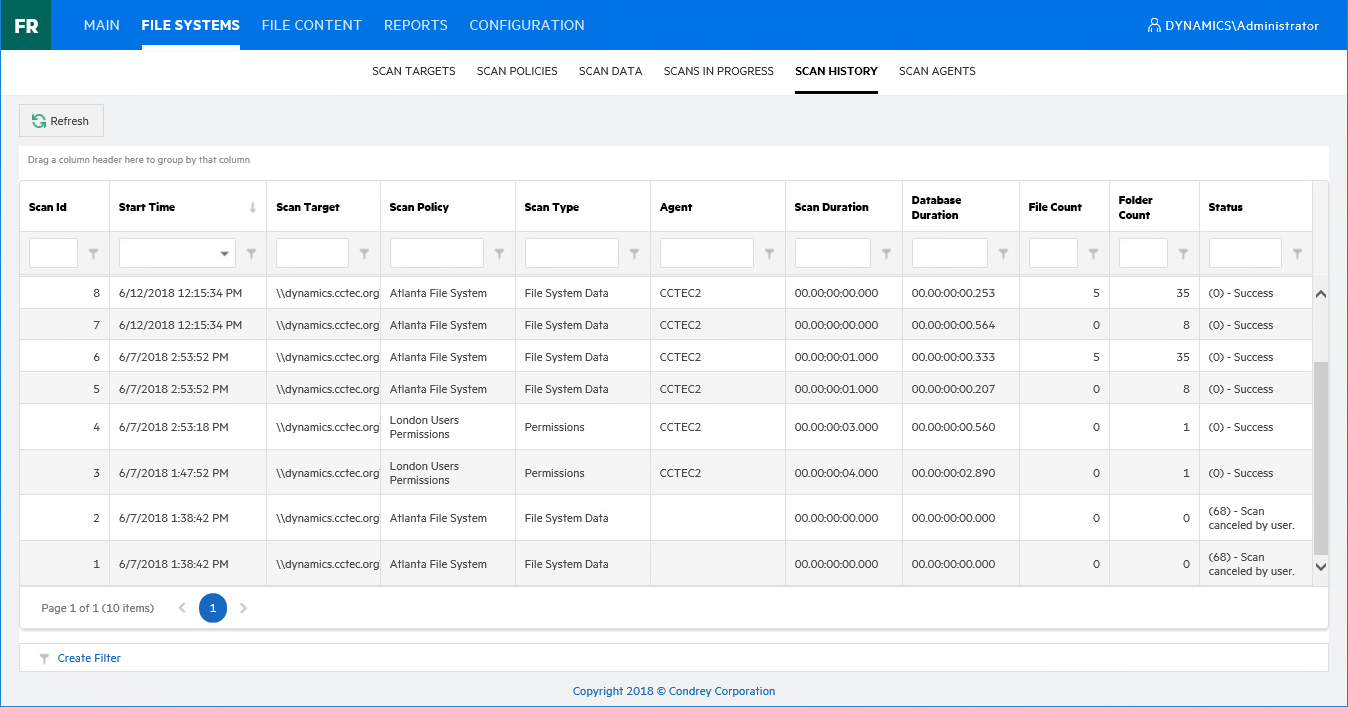
Task: Go to the next page arrow
Action: coord(243,608)
